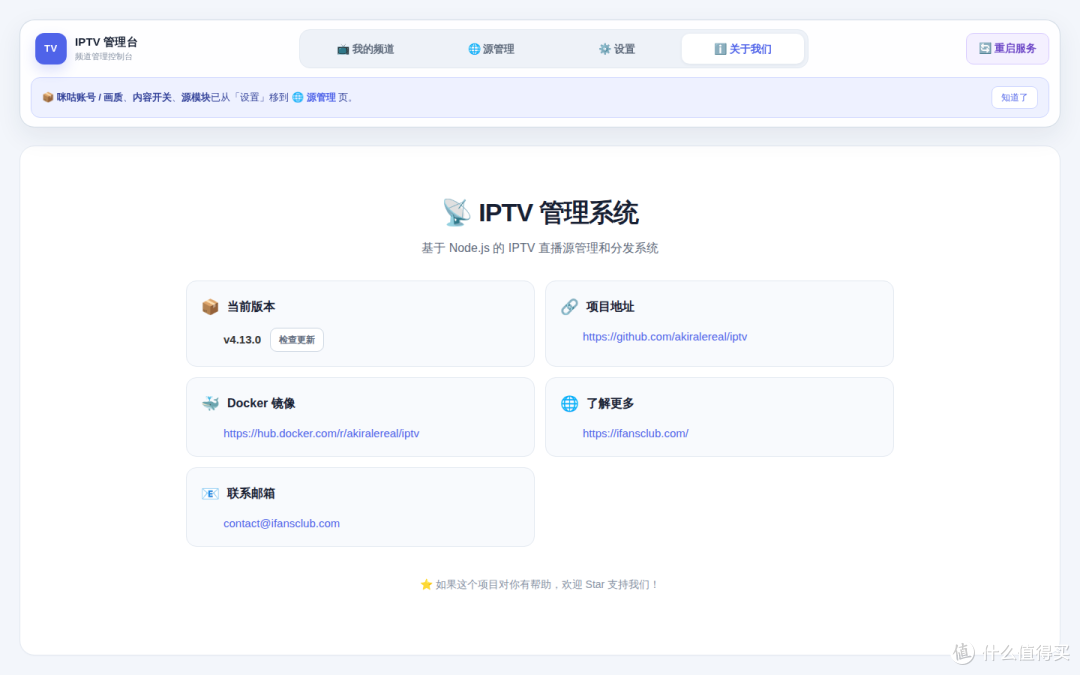Click 检查更新 to check for updates
The height and width of the screenshot is (675, 1080).
[297, 340]
